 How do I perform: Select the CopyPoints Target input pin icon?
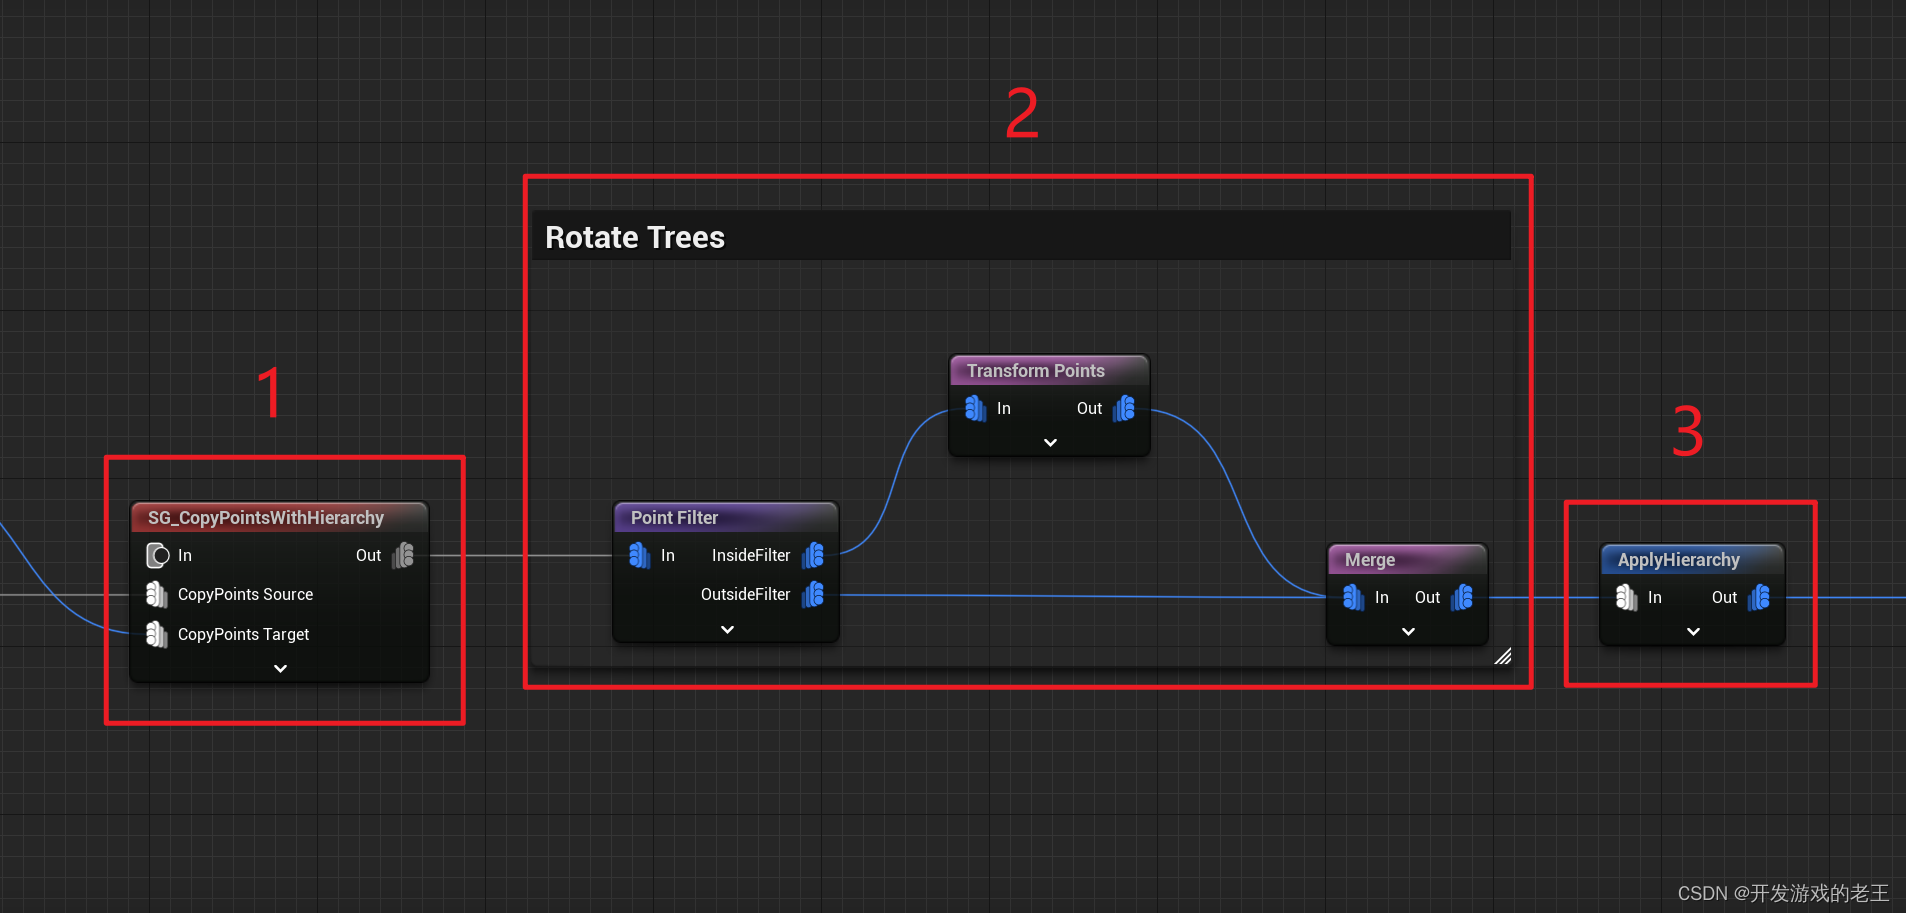157,634
